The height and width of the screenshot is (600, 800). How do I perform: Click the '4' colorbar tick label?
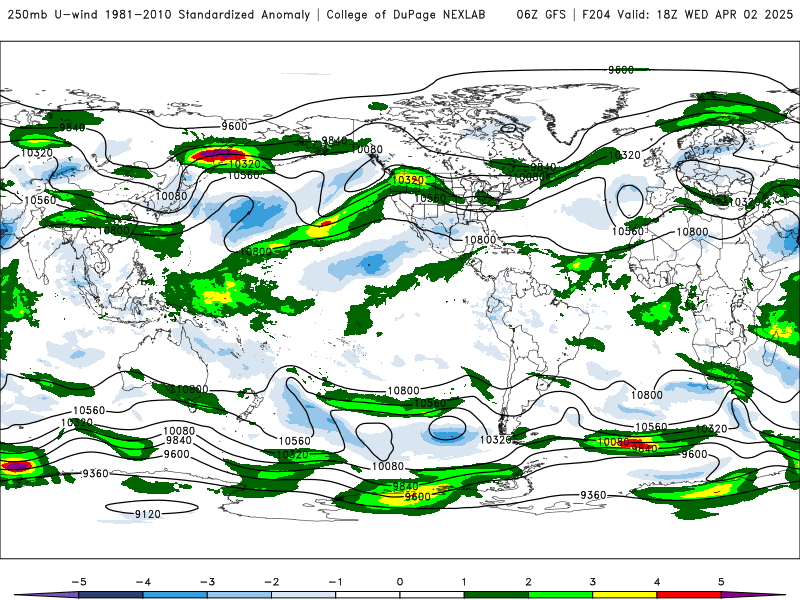657,582
